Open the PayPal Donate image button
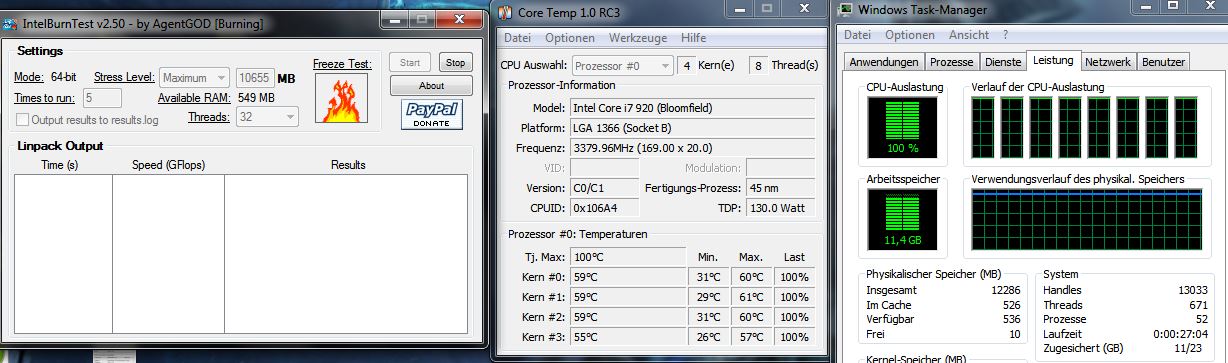The height and width of the screenshot is (363, 1228). coord(432,114)
